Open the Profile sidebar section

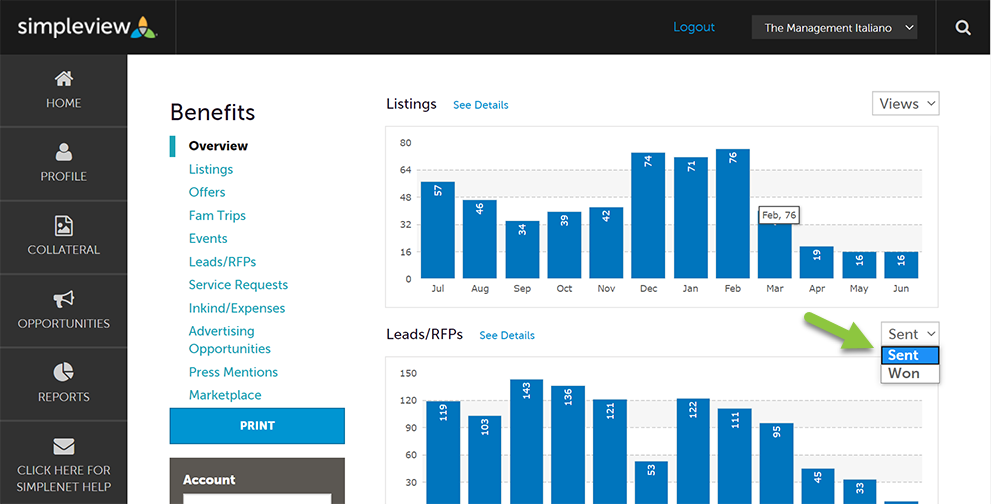pyautogui.click(x=63, y=164)
